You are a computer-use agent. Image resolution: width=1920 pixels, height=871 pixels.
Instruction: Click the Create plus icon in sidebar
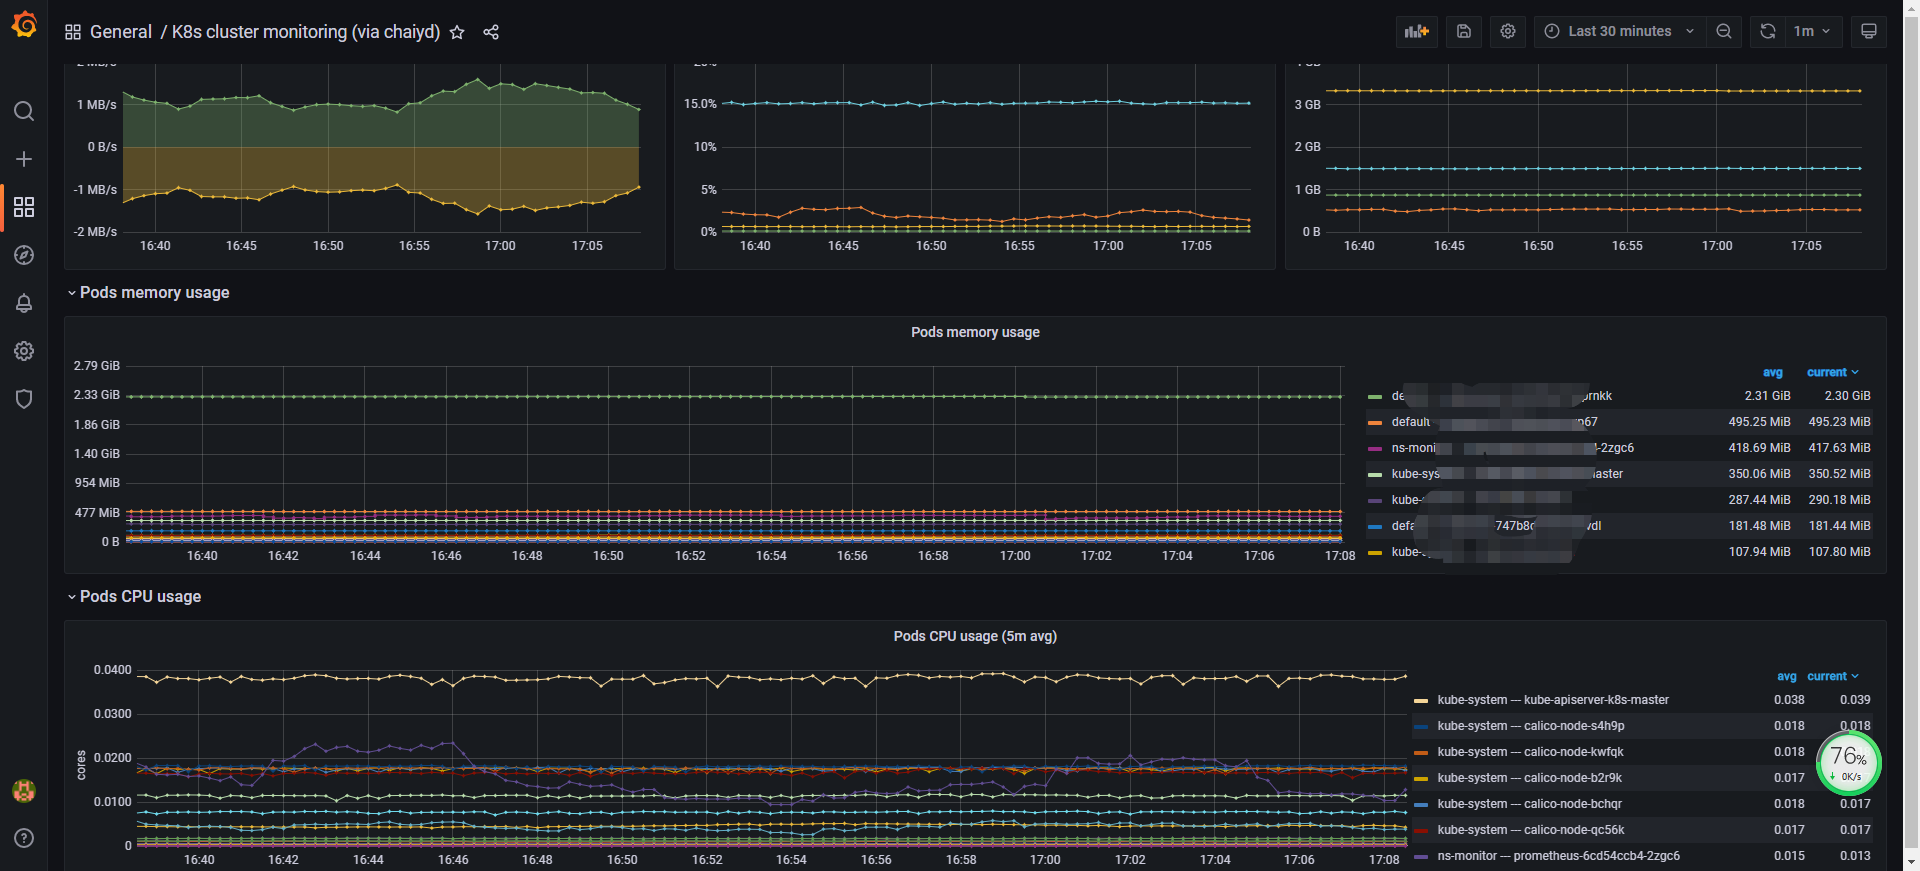pos(24,159)
